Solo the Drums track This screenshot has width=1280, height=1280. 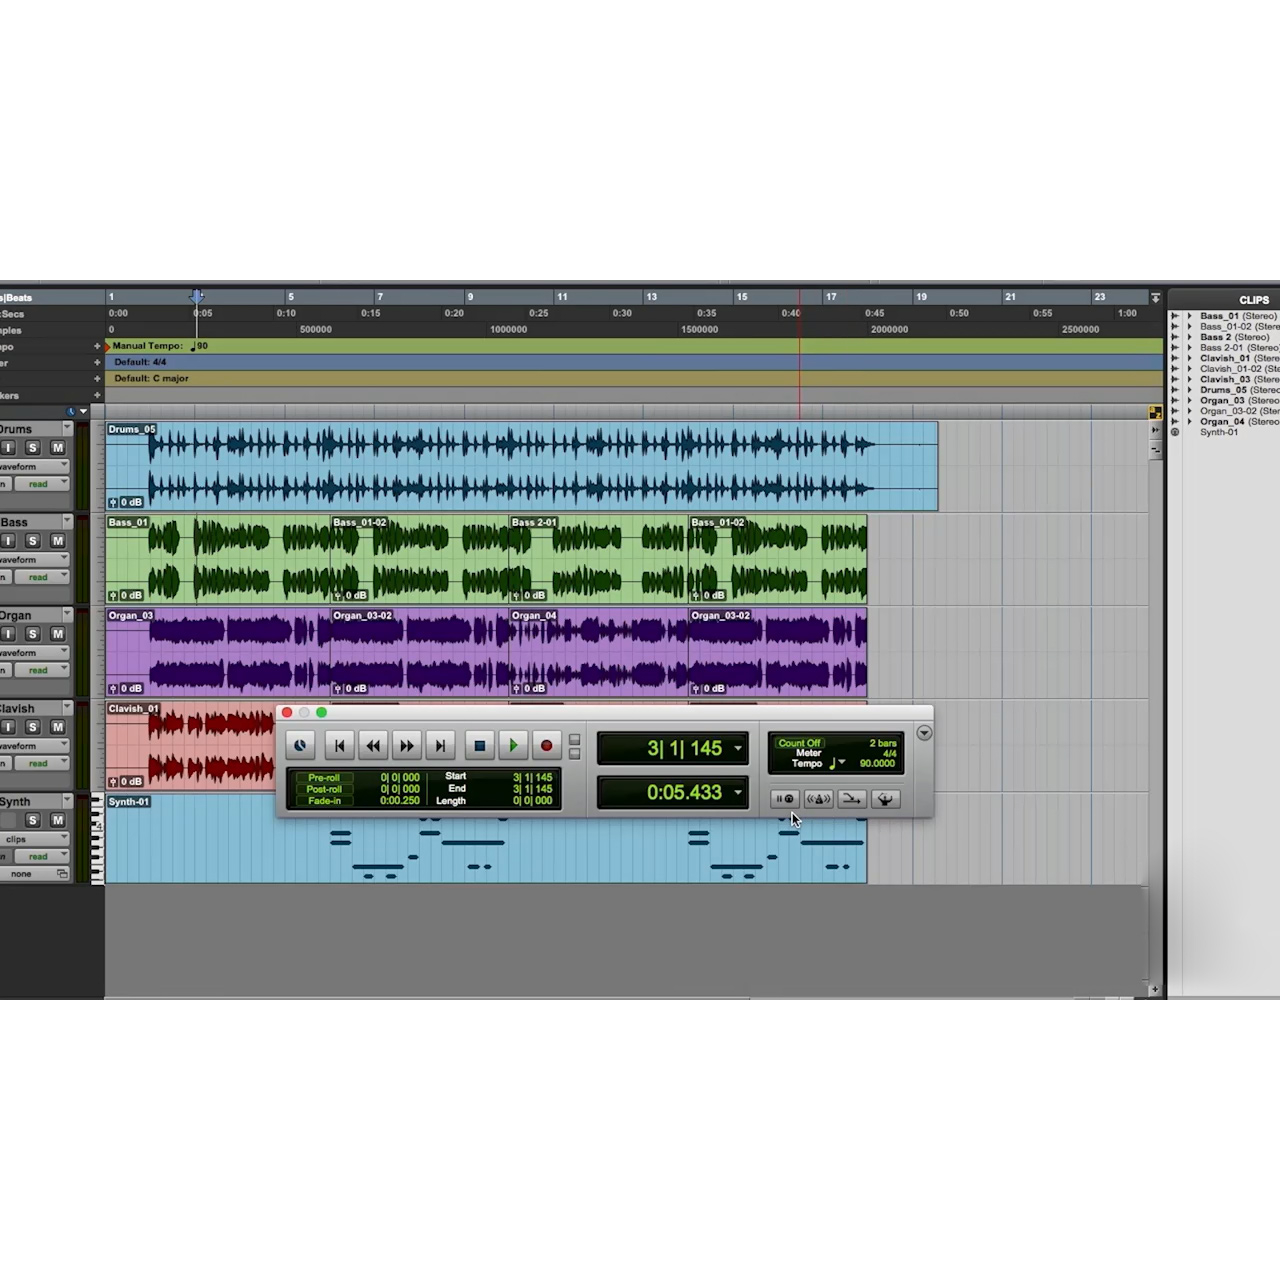[x=32, y=448]
